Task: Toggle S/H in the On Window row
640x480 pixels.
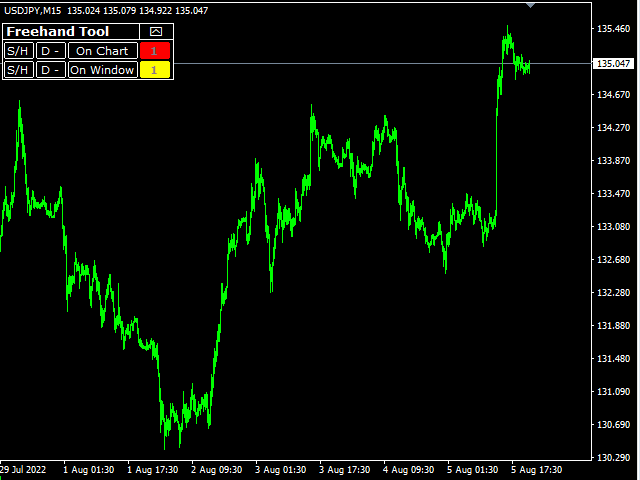Action: click(x=18, y=70)
